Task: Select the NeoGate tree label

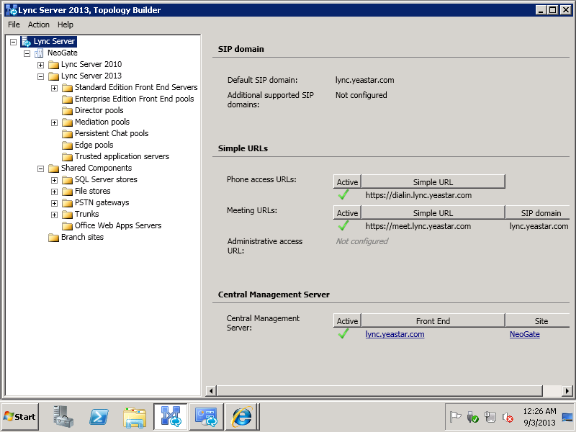Action: coord(62,53)
